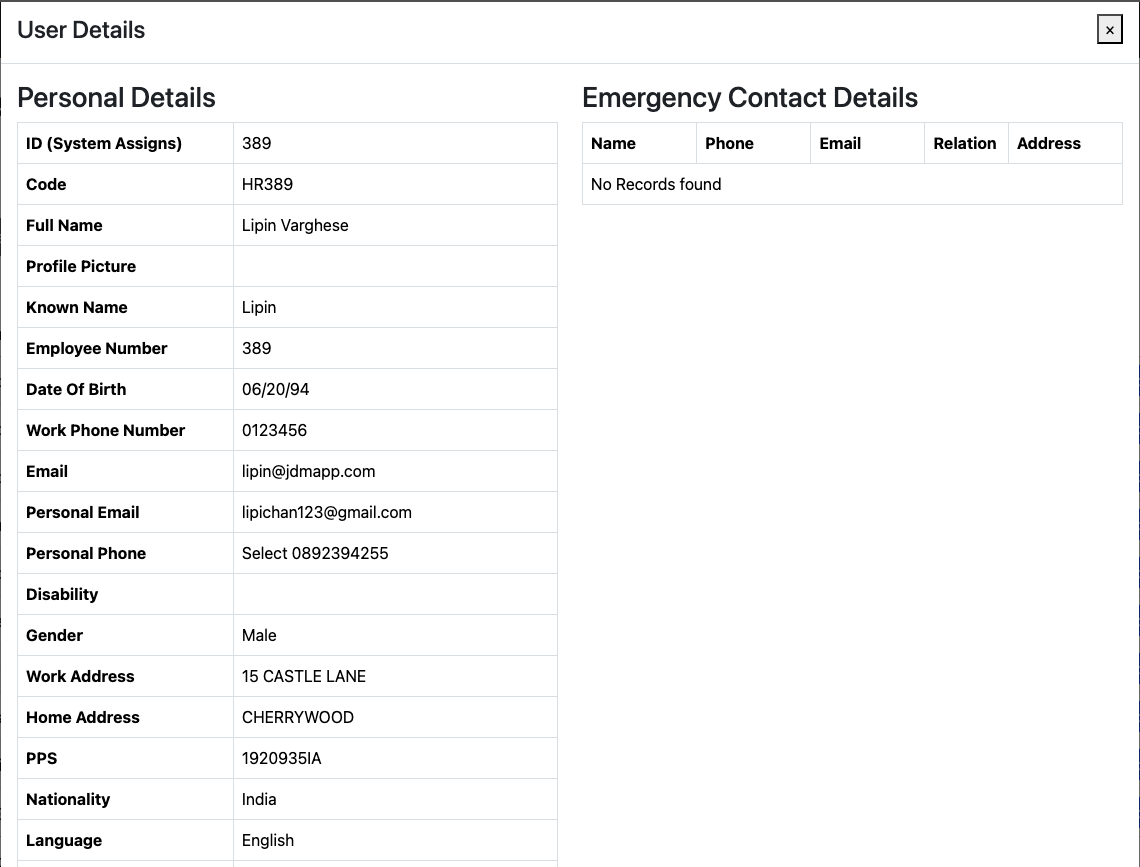Image resolution: width=1140 pixels, height=867 pixels.
Task: Click the Address column header
Action: pyautogui.click(x=1048, y=143)
